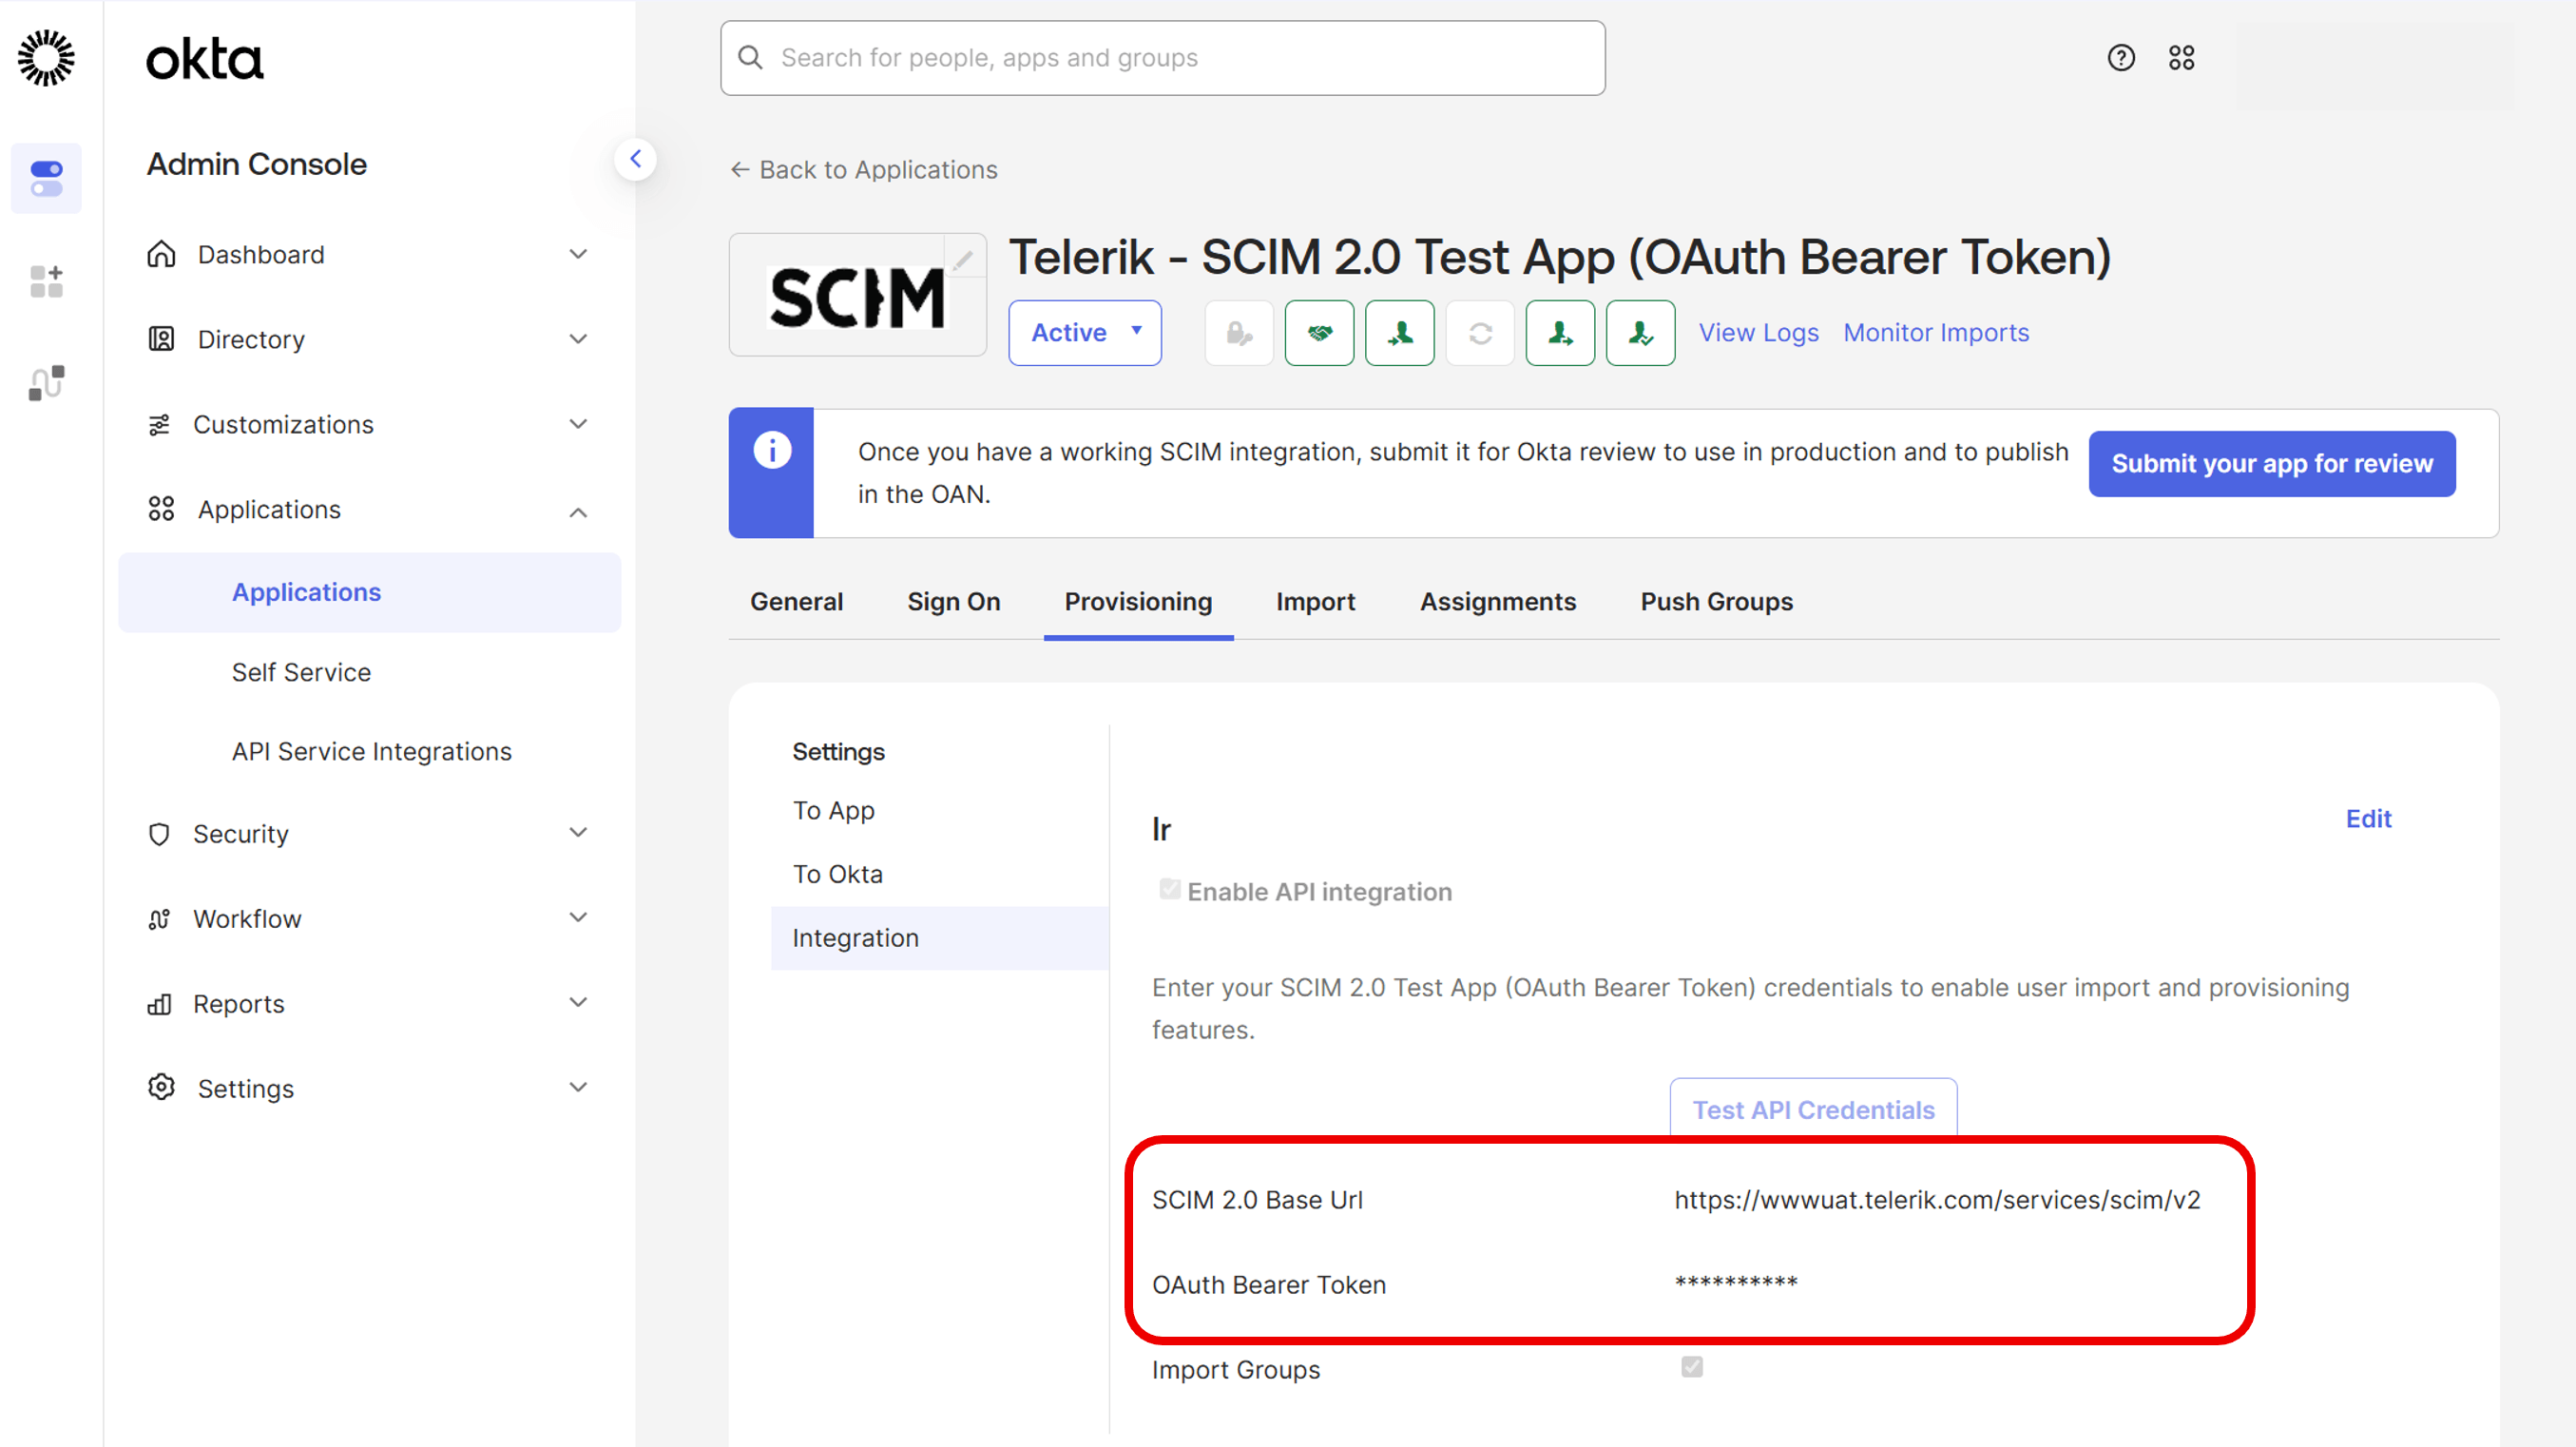Open the add-apps grid icon in left rail

click(x=46, y=281)
